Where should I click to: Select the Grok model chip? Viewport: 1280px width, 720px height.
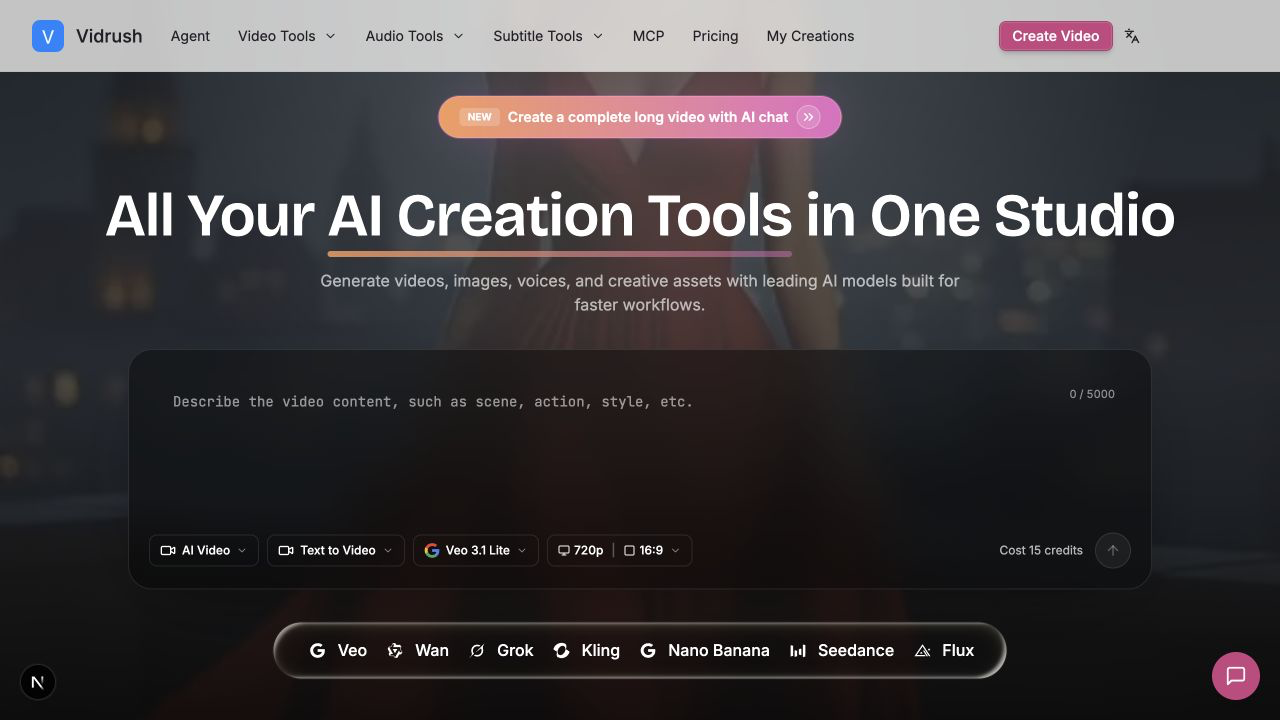[x=501, y=650]
